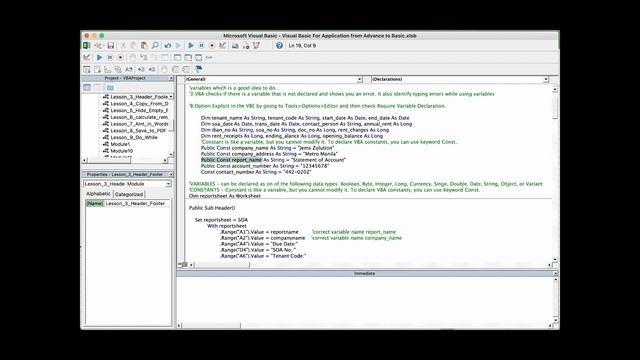Image resolution: width=640 pixels, height=360 pixels.
Task: Toggle Design Mode in the main toolbar
Action: click(x=222, y=45)
